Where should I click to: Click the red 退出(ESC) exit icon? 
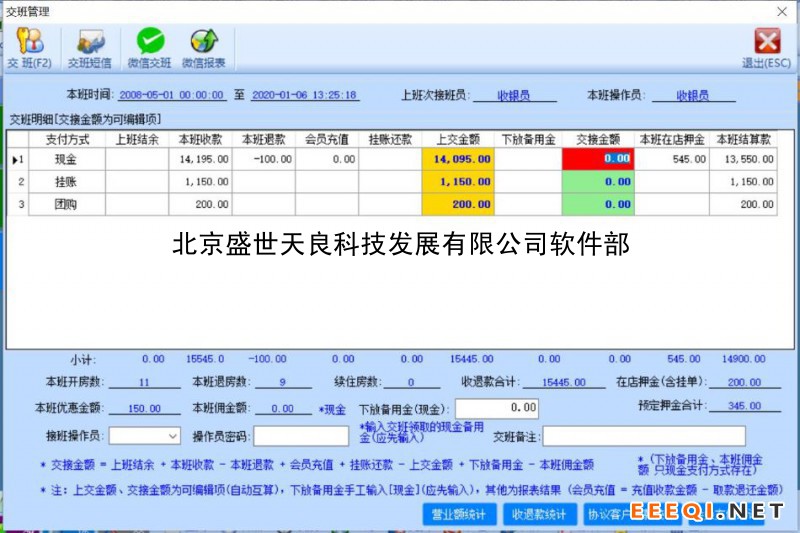coord(766,47)
